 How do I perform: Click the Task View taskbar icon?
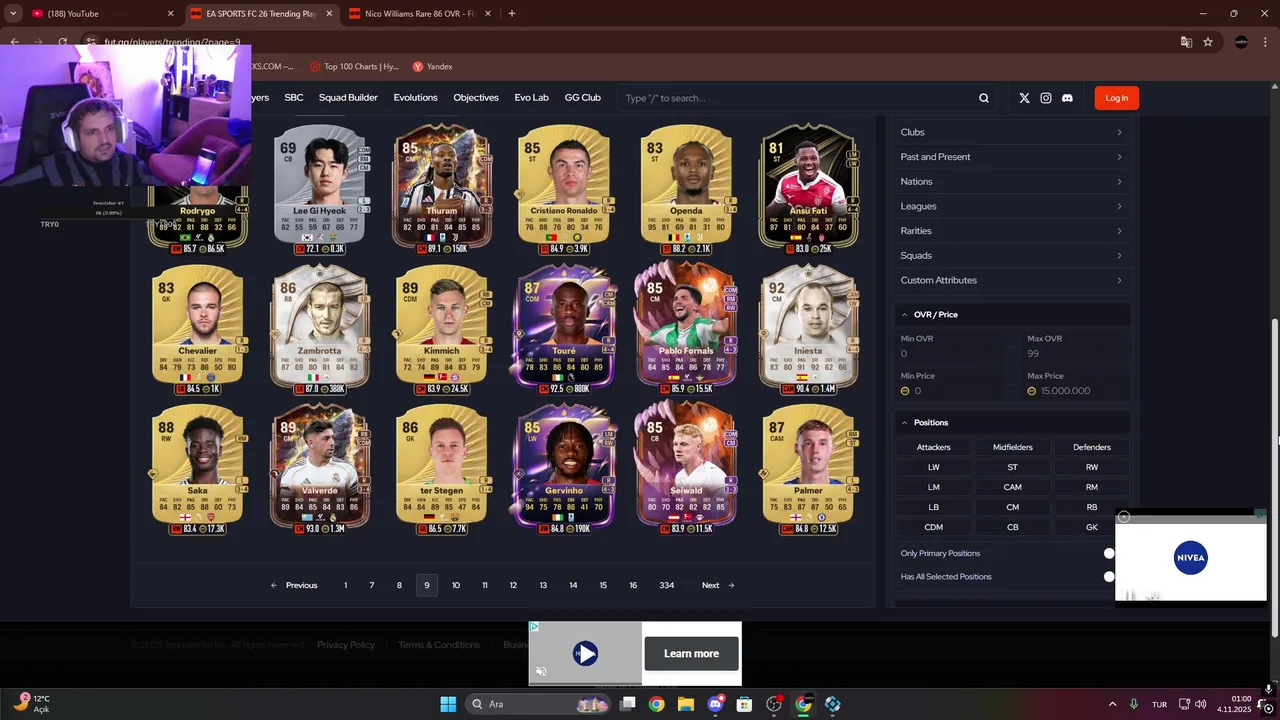[627, 704]
